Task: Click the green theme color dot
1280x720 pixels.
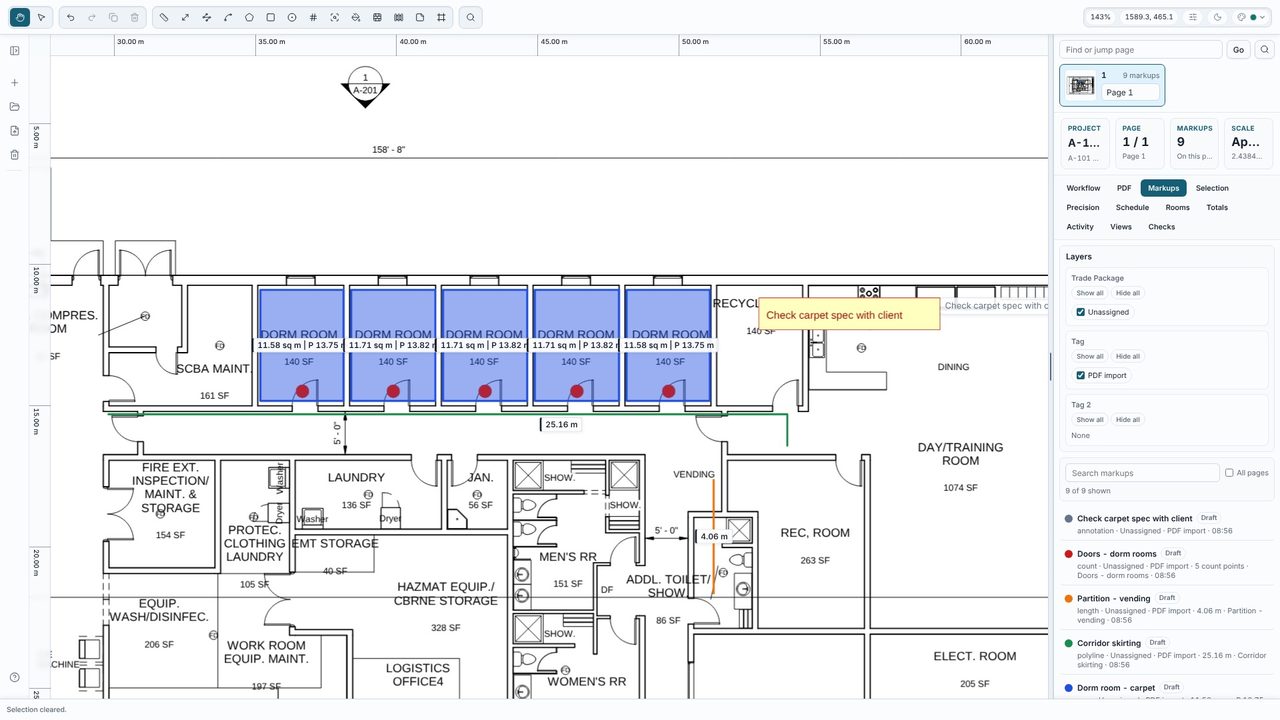Action: [1253, 17]
